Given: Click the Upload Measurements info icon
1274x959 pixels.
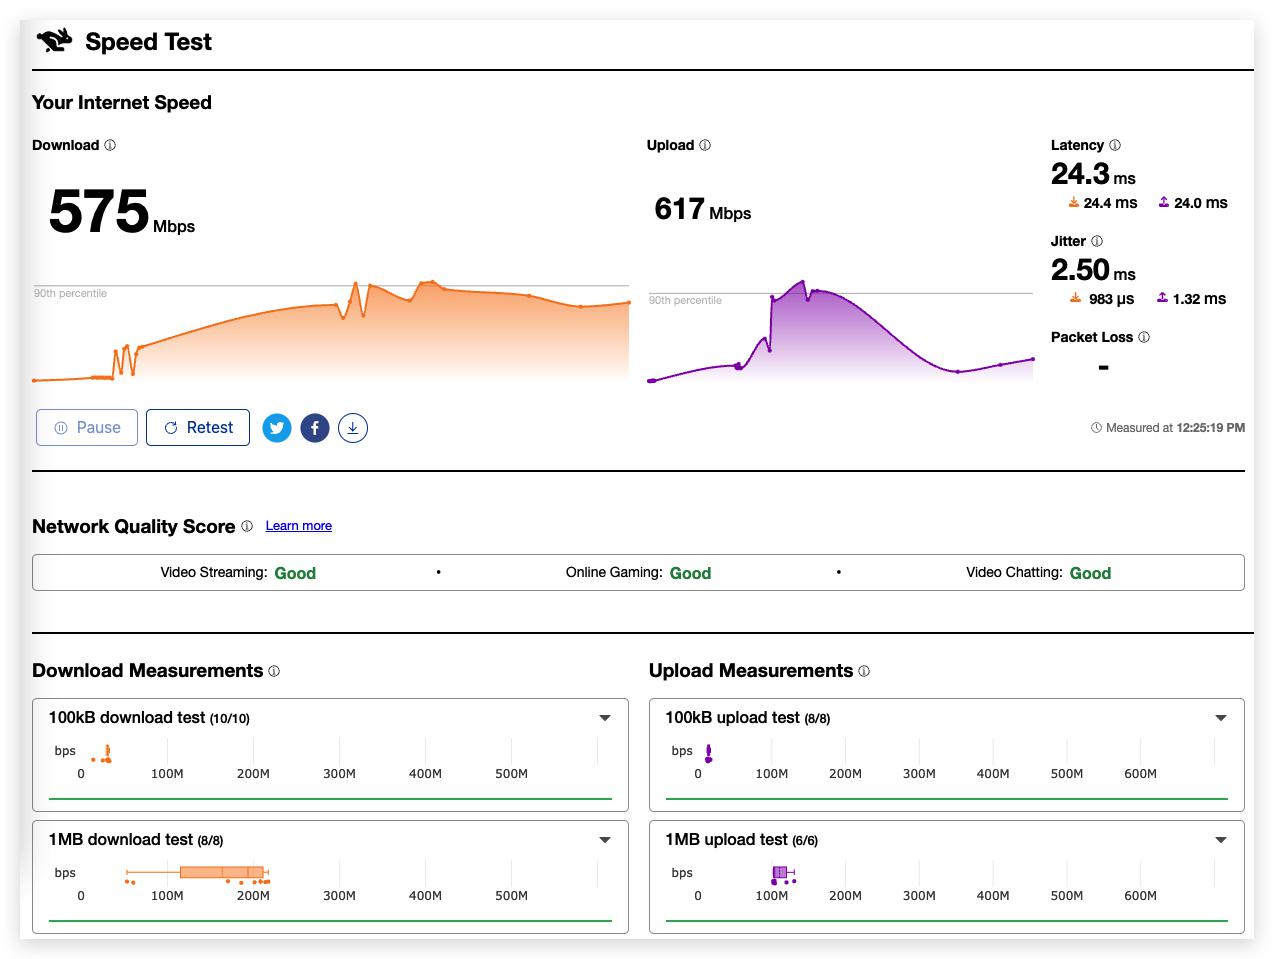Looking at the screenshot, I should (864, 671).
